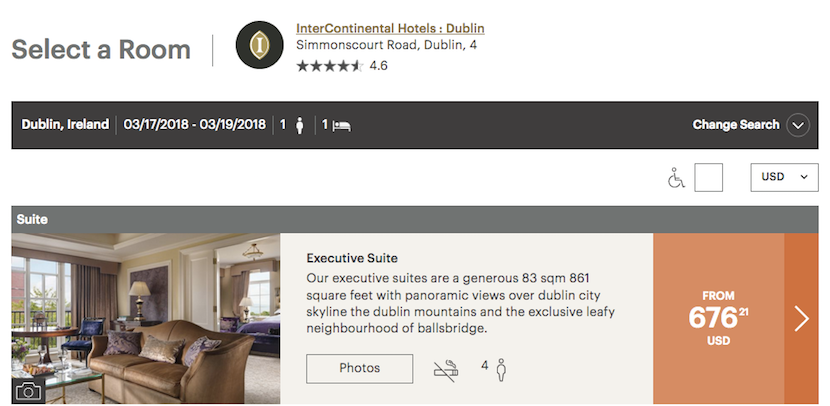Click the guest person icon in search bar

299,126
